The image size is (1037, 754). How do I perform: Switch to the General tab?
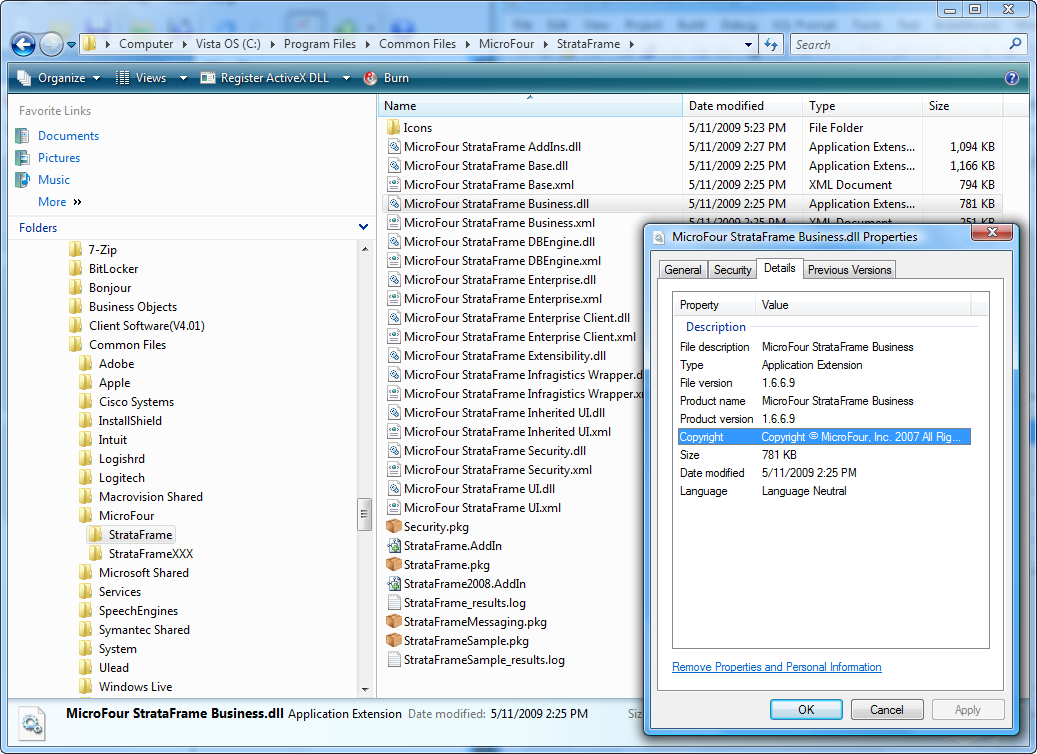pyautogui.click(x=683, y=270)
